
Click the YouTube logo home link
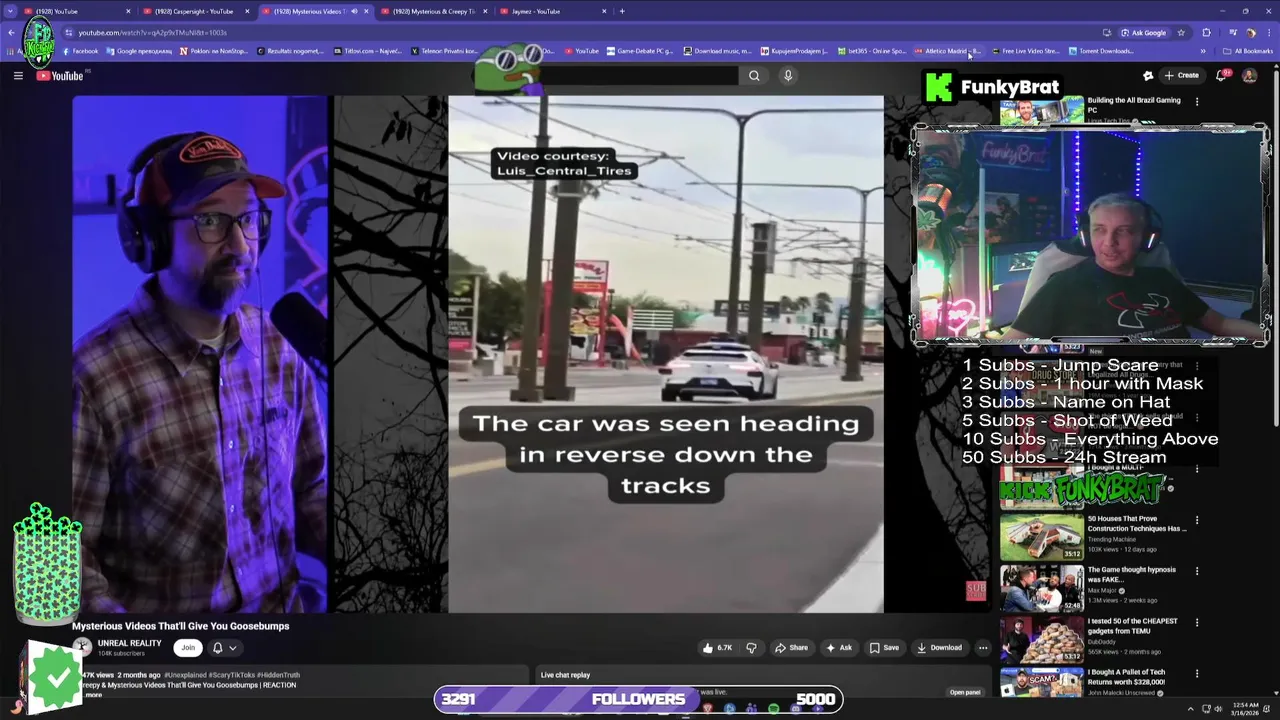coord(60,76)
